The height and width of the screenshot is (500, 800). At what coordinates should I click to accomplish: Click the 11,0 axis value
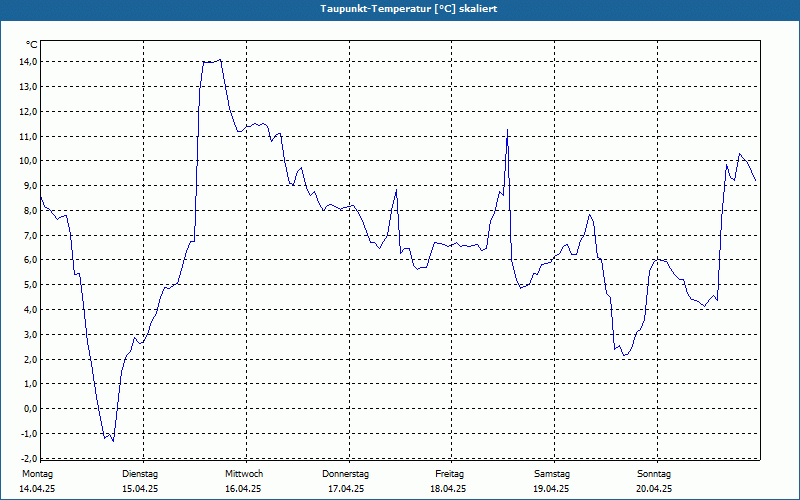(28, 136)
